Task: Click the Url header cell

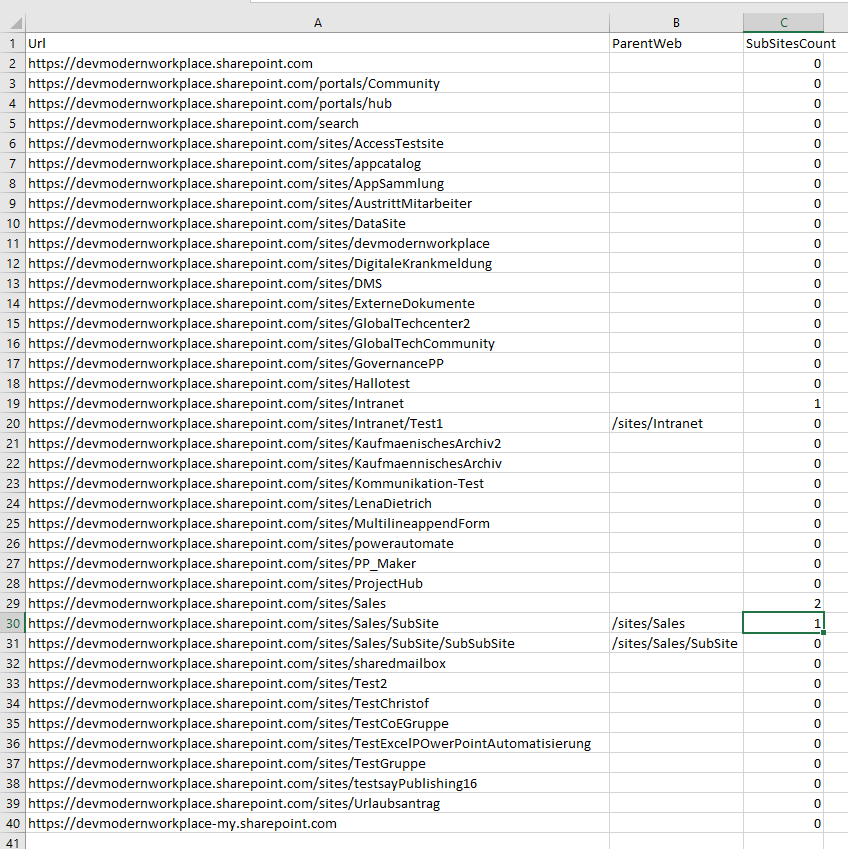Action: [317, 44]
